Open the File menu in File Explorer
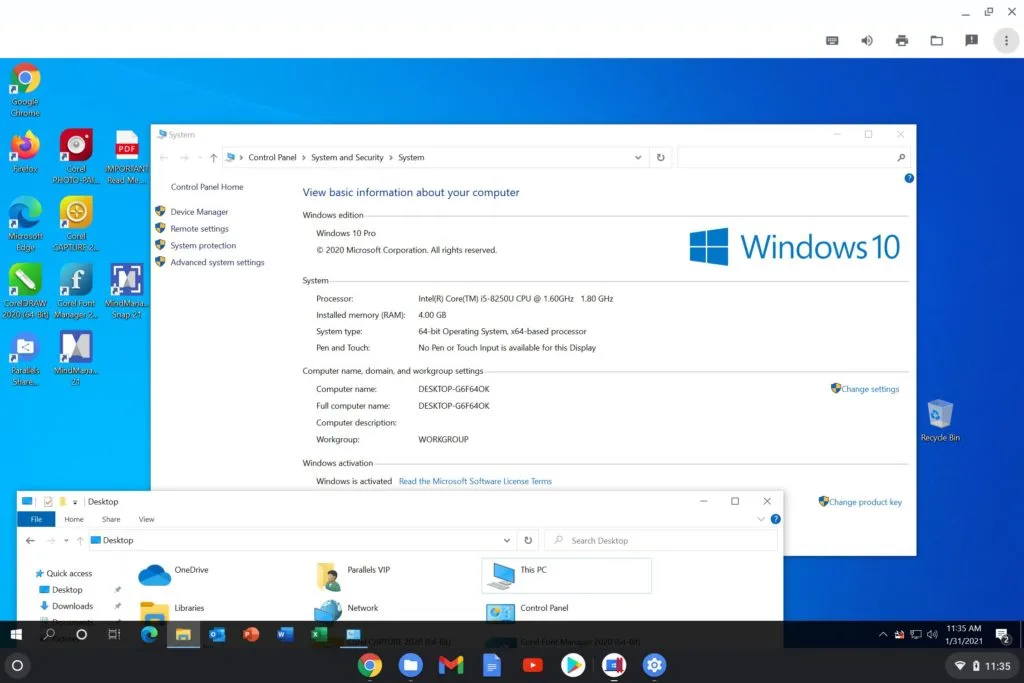Screen dimensions: 1024x683 (35, 519)
